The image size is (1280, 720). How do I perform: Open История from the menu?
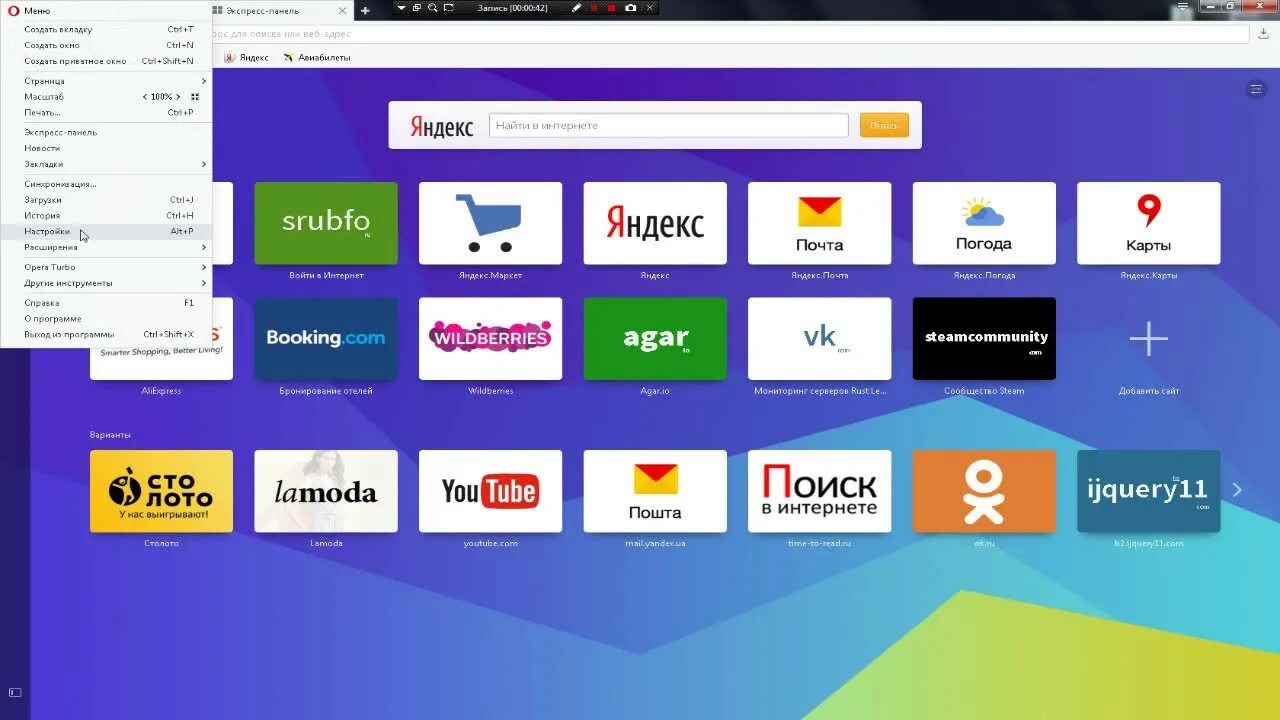click(106, 216)
